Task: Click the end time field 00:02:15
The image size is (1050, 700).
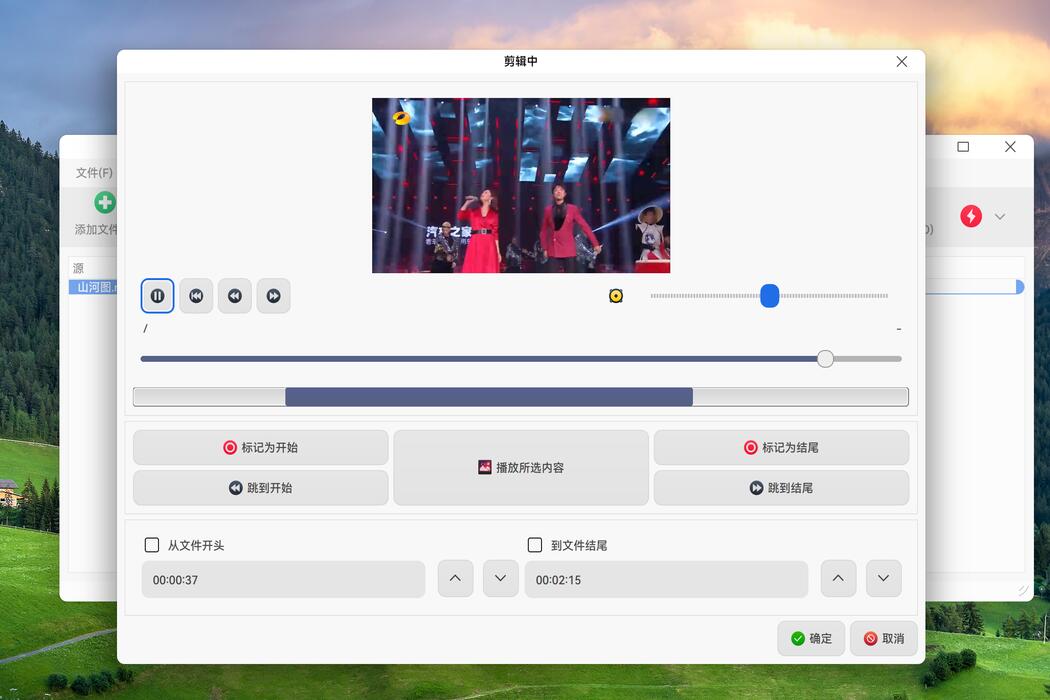Action: pyautogui.click(x=666, y=579)
